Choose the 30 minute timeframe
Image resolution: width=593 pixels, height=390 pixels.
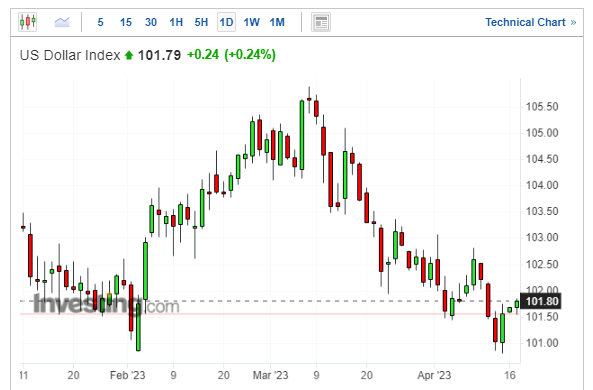(151, 22)
